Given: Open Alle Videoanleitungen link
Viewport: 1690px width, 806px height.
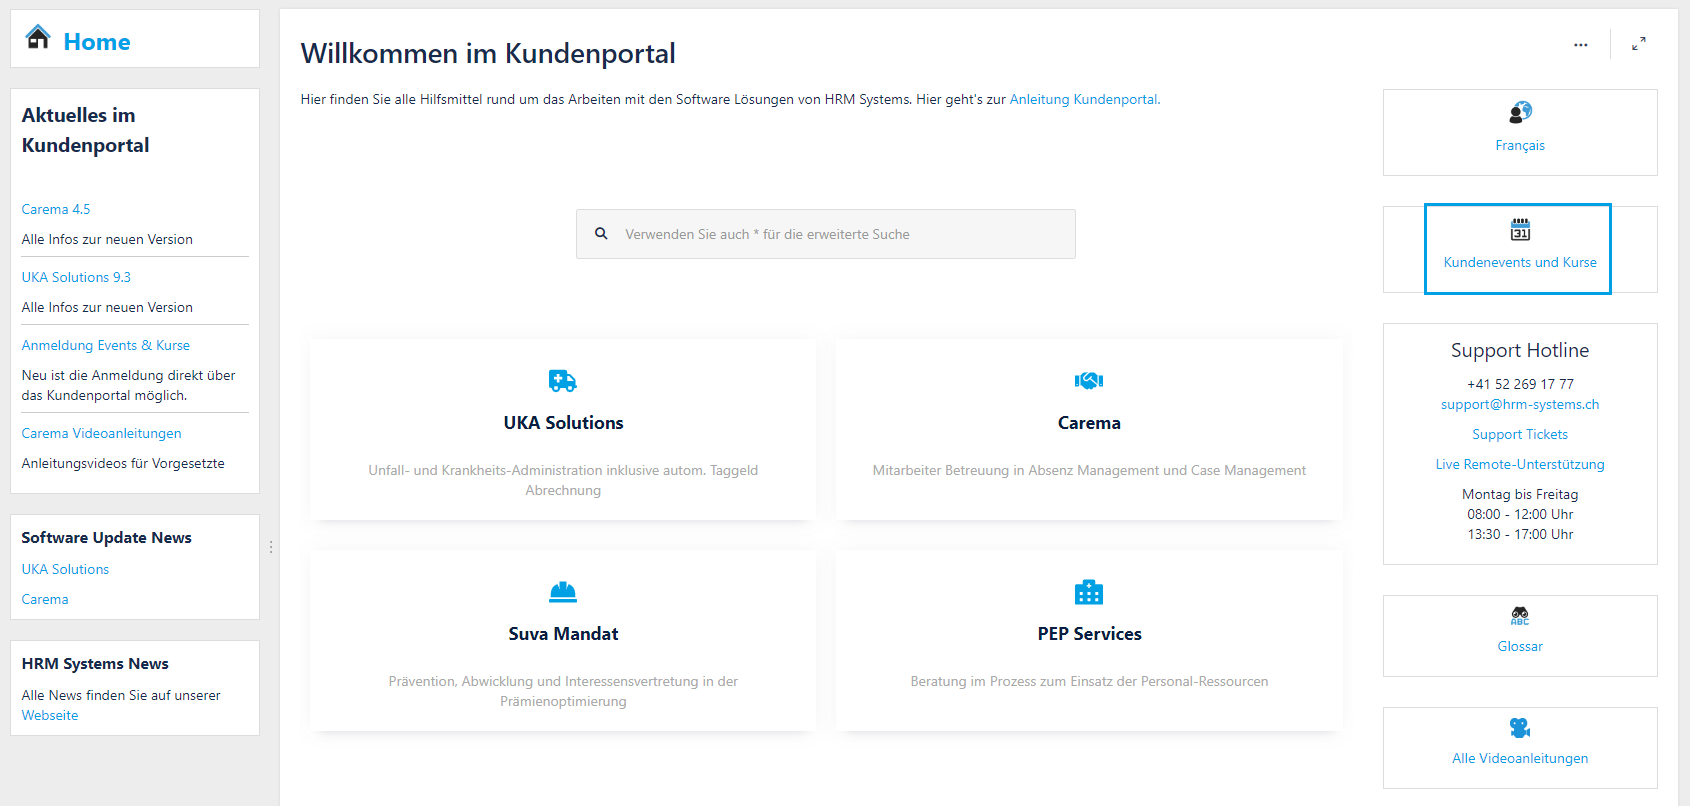Looking at the screenshot, I should [x=1520, y=759].
